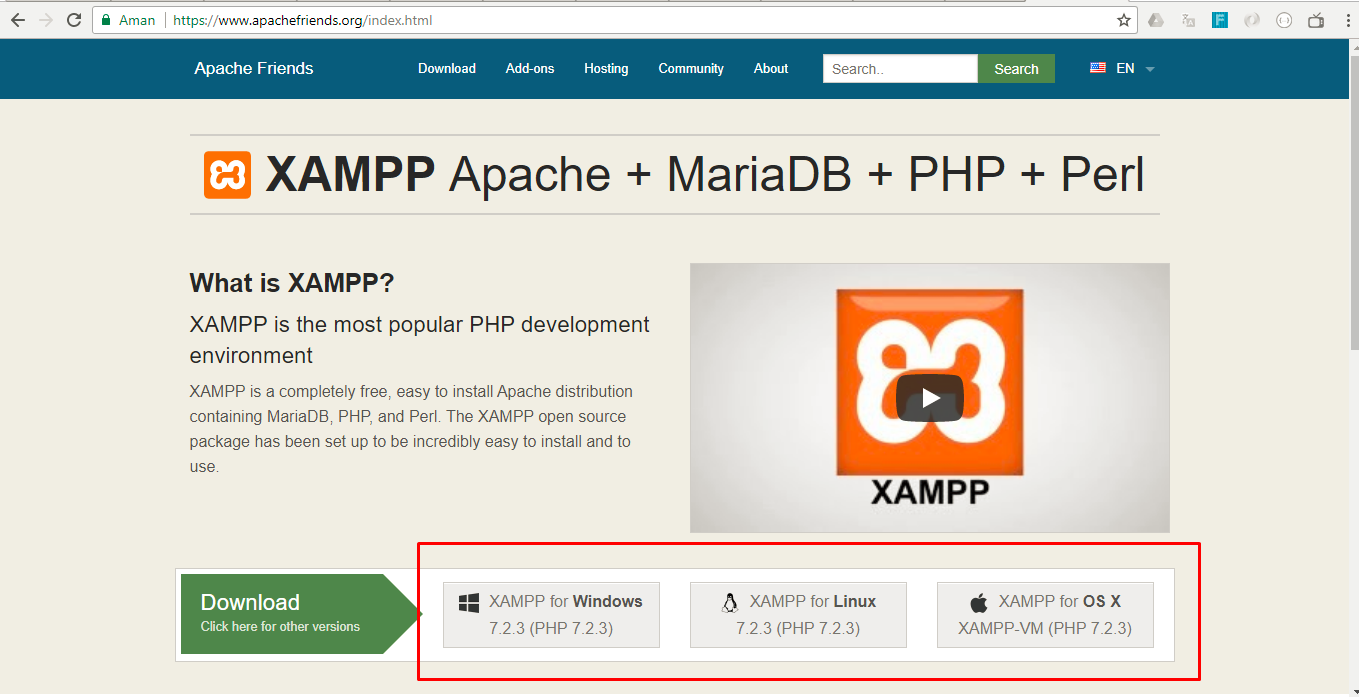
Task: Open the Add-ons navigation item
Action: pyautogui.click(x=530, y=68)
